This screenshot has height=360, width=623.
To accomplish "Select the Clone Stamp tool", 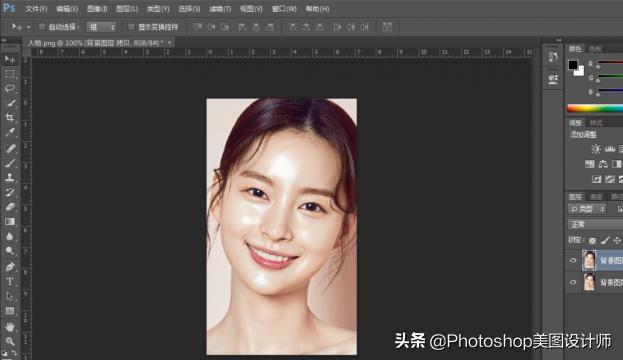I will coord(10,178).
